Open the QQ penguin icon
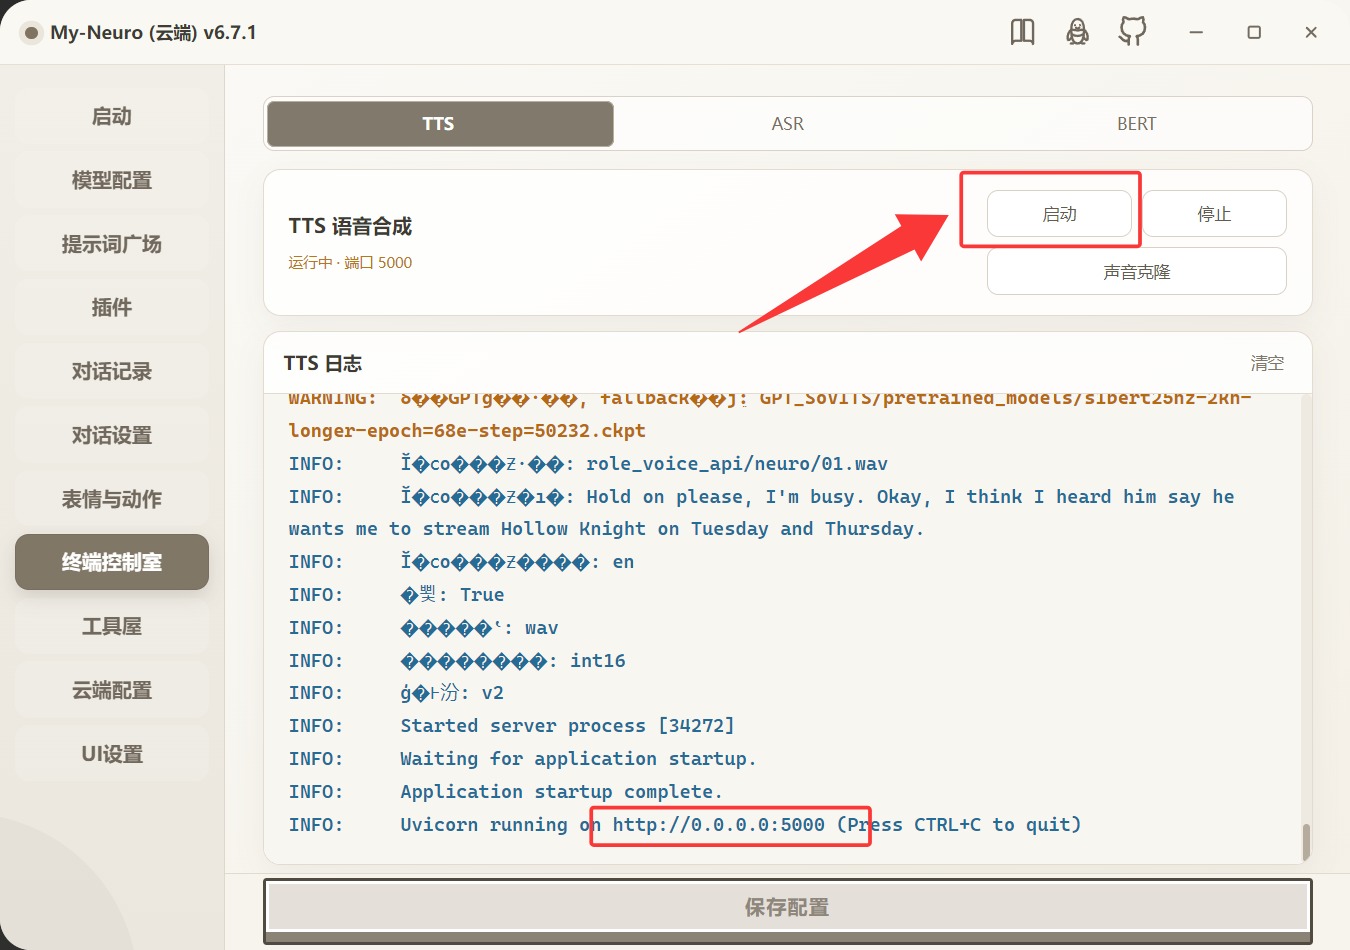 point(1077,32)
